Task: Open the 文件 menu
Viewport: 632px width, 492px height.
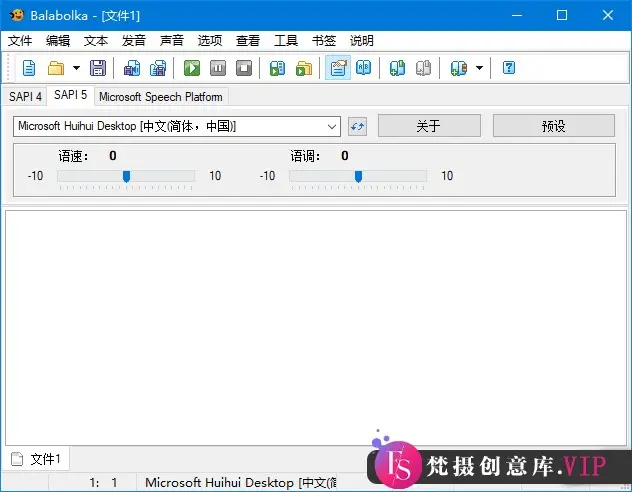Action: (20, 41)
